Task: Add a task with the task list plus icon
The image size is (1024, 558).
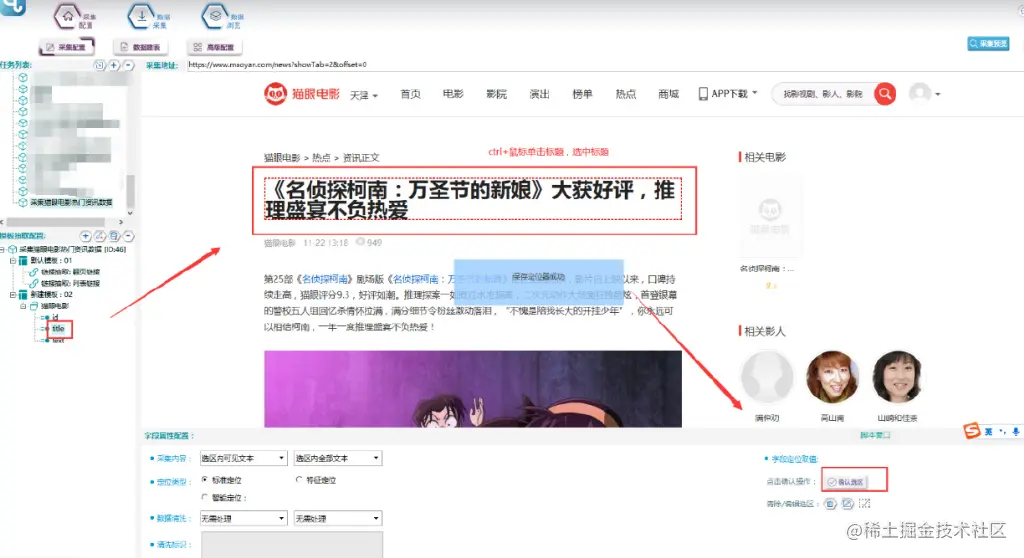Action: coord(114,65)
